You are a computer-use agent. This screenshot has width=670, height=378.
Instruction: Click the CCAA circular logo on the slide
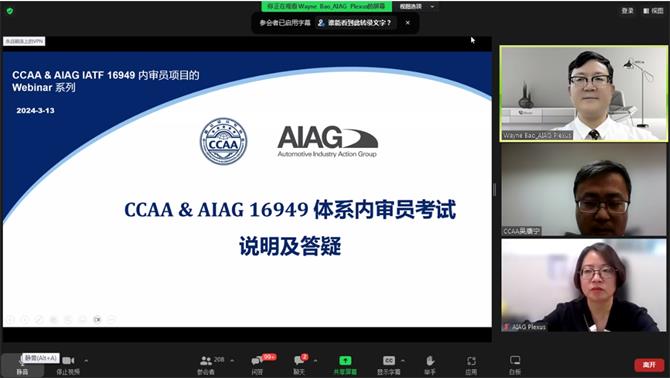(x=223, y=141)
